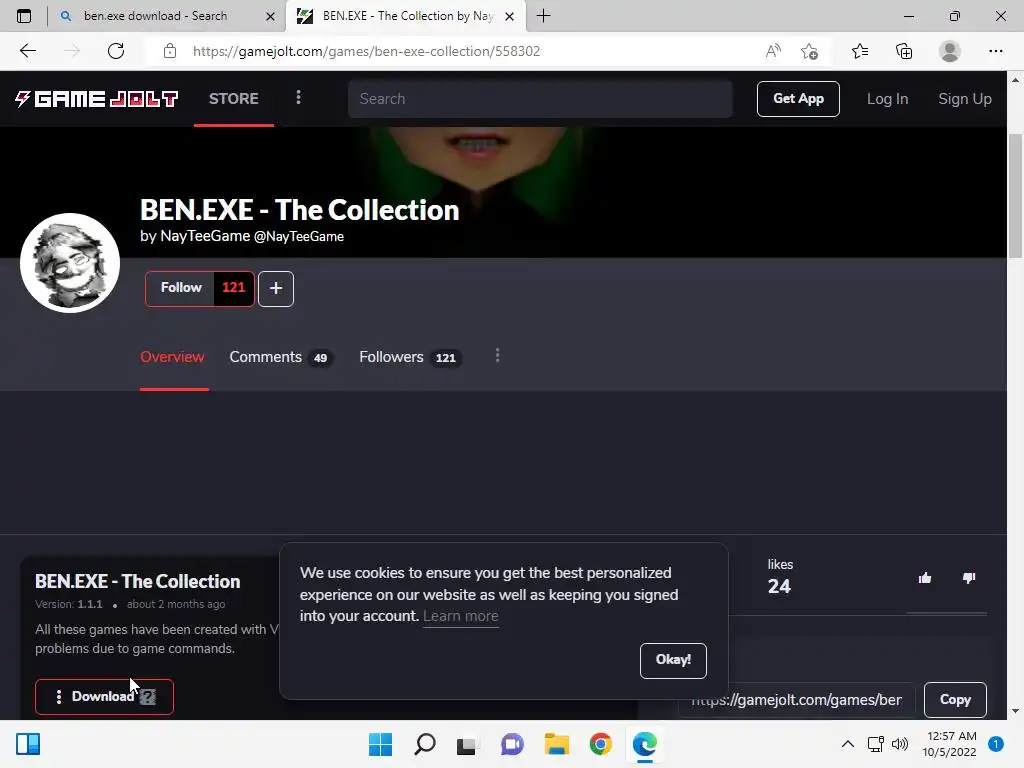This screenshot has height=768, width=1024.
Task: Switch to the ben.exe download Search tab
Action: tap(155, 16)
